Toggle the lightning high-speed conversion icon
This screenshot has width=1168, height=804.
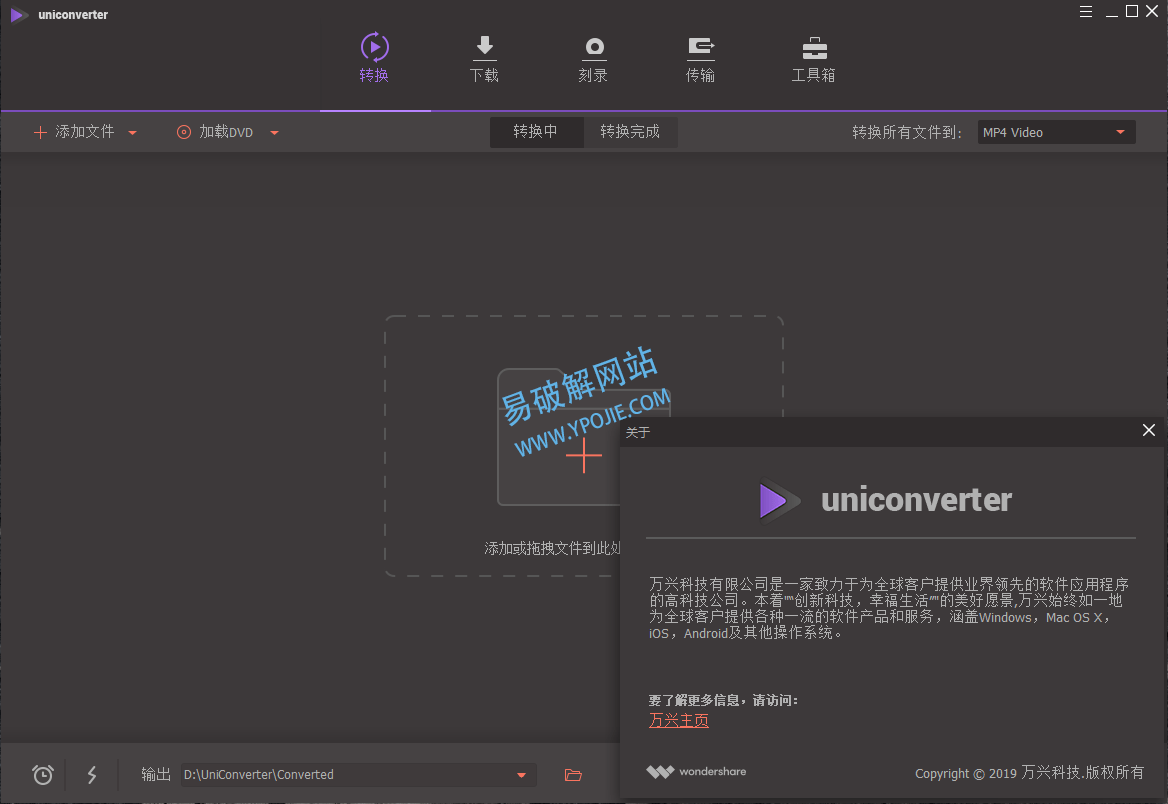click(92, 775)
